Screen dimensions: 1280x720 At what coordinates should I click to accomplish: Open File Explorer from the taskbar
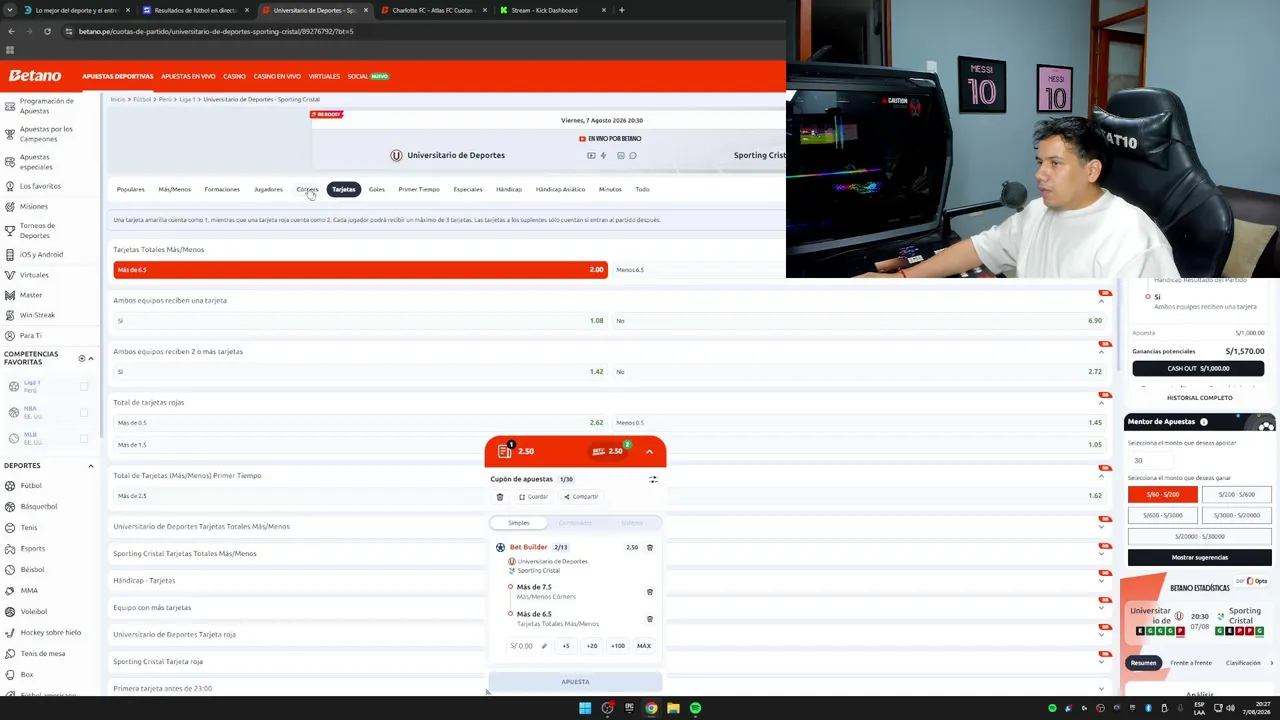coord(673,708)
